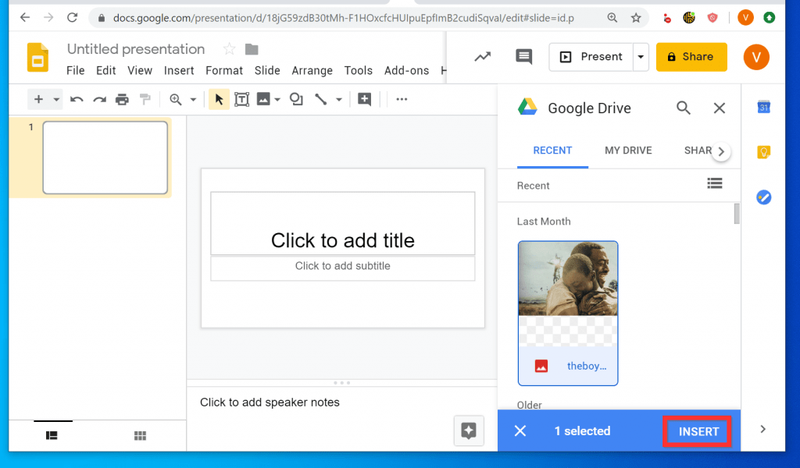Click to add title placeholder
This screenshot has height=468, width=800.
pos(342,224)
